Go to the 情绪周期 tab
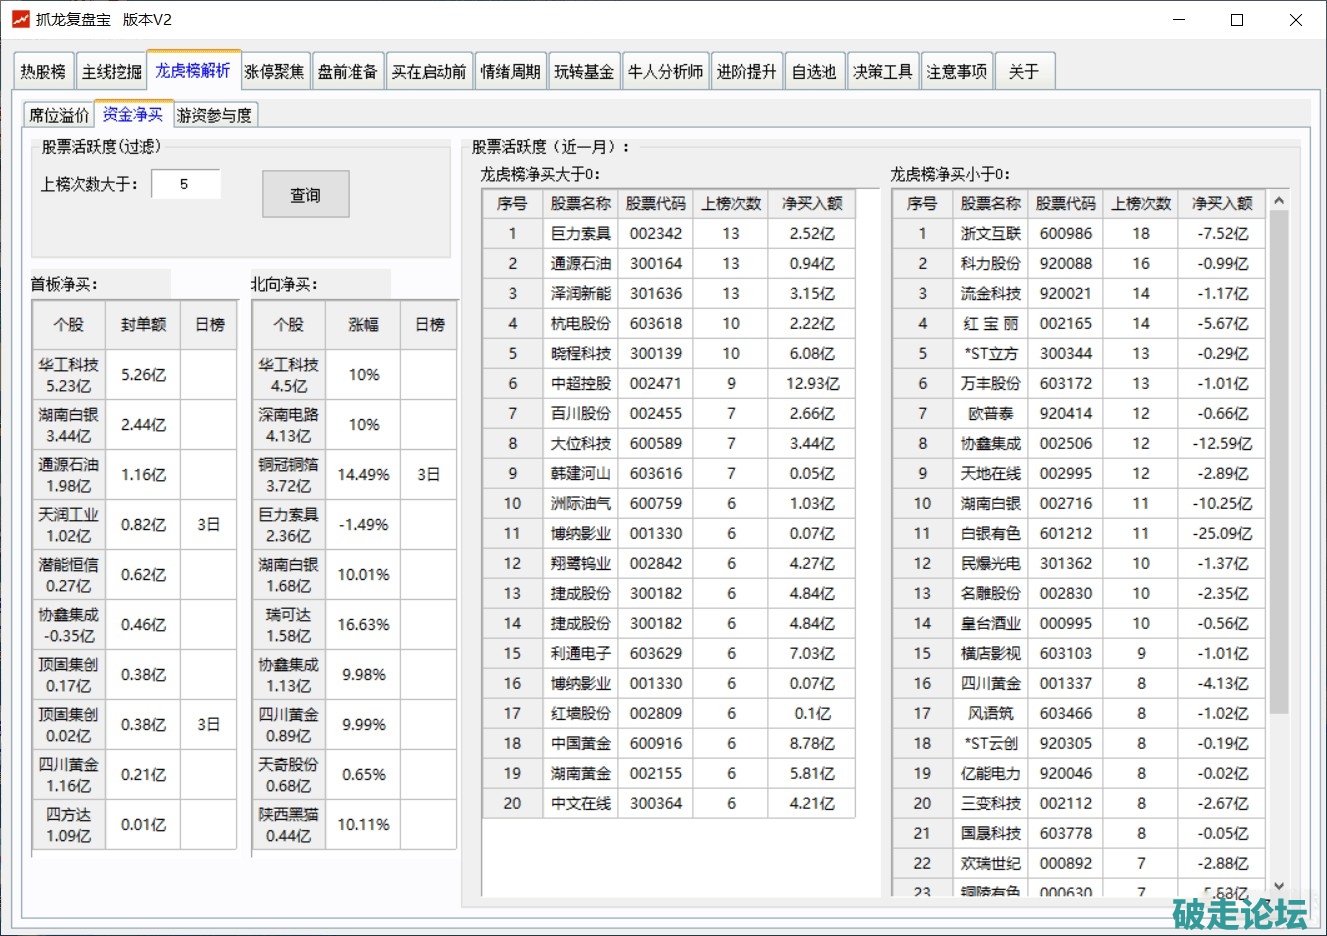The height and width of the screenshot is (936, 1327). [510, 72]
